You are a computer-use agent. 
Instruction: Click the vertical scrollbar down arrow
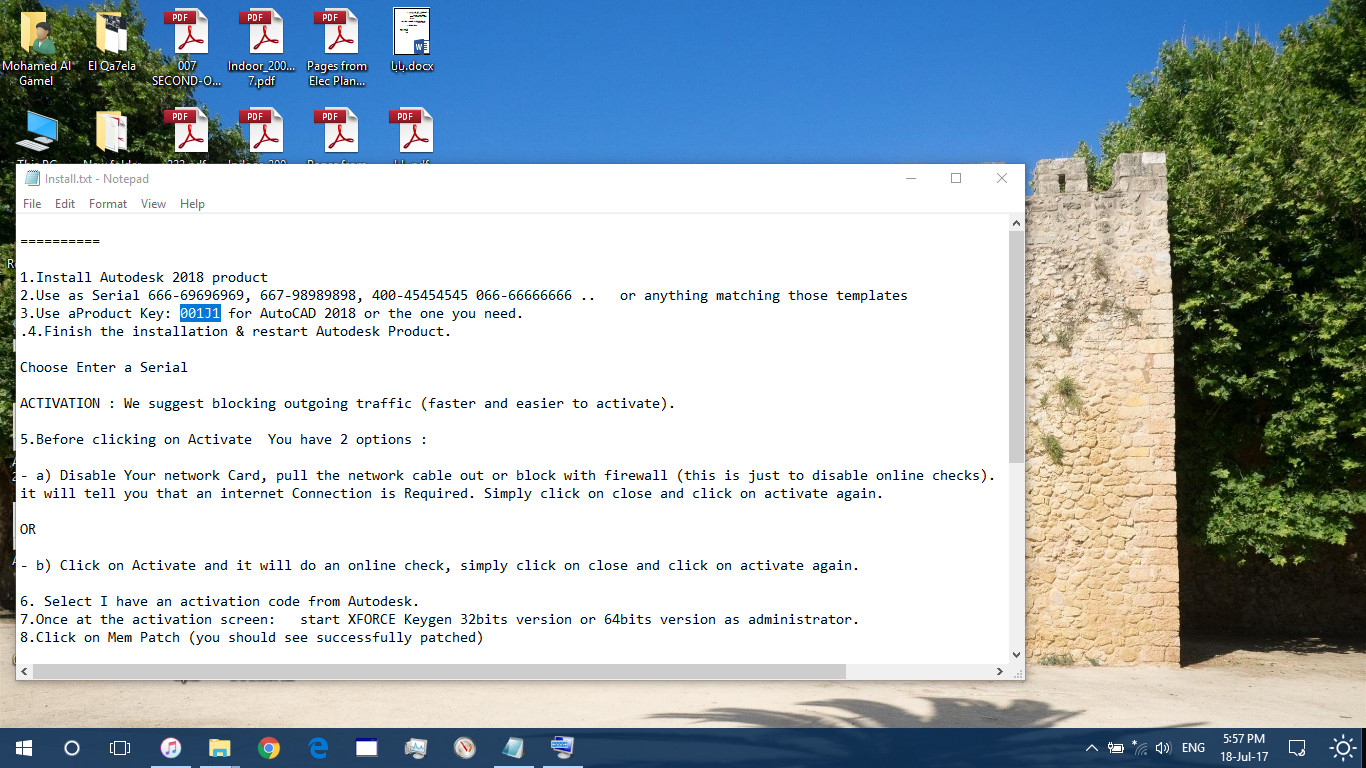click(1016, 654)
